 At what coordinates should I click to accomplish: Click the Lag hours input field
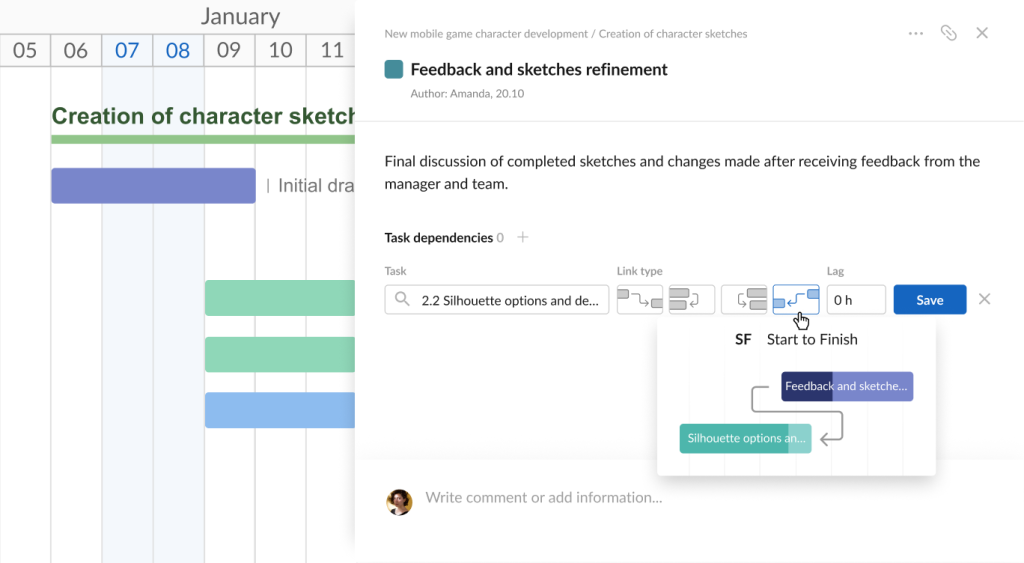[856, 300]
